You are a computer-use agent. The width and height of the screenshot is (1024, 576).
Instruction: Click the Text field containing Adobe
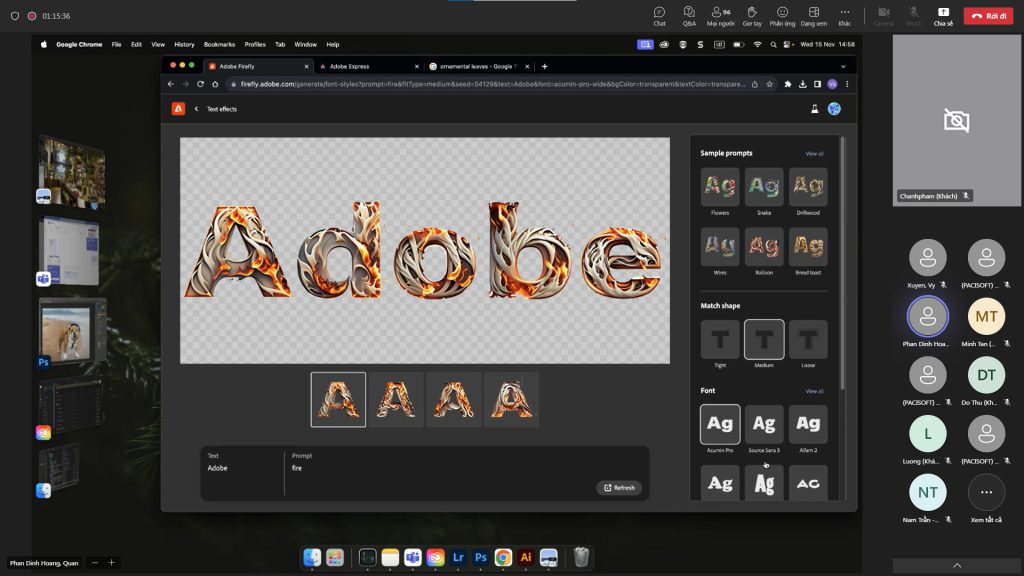coord(242,468)
